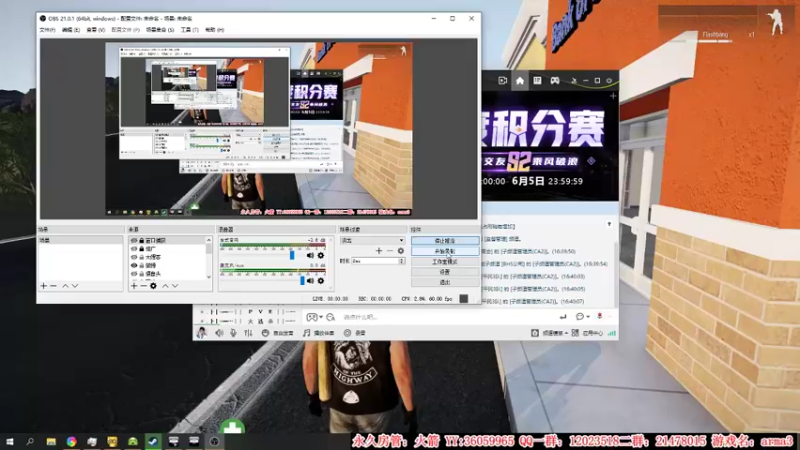Remove selected scene with minus icon
Image resolution: width=800 pixels, height=450 pixels.
click(x=54, y=286)
